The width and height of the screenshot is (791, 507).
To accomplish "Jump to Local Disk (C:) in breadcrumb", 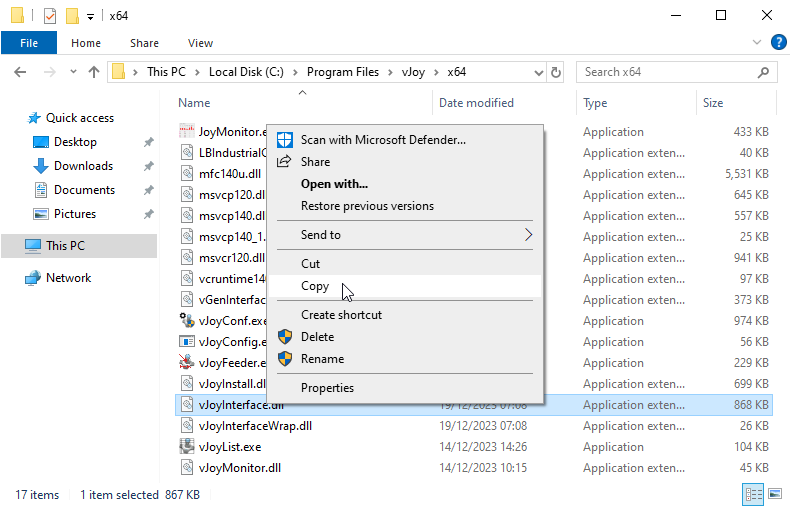I will tap(246, 72).
